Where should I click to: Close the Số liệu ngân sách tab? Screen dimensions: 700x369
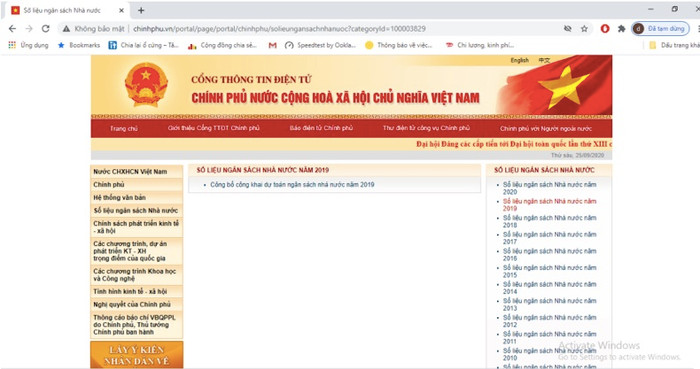coord(121,10)
